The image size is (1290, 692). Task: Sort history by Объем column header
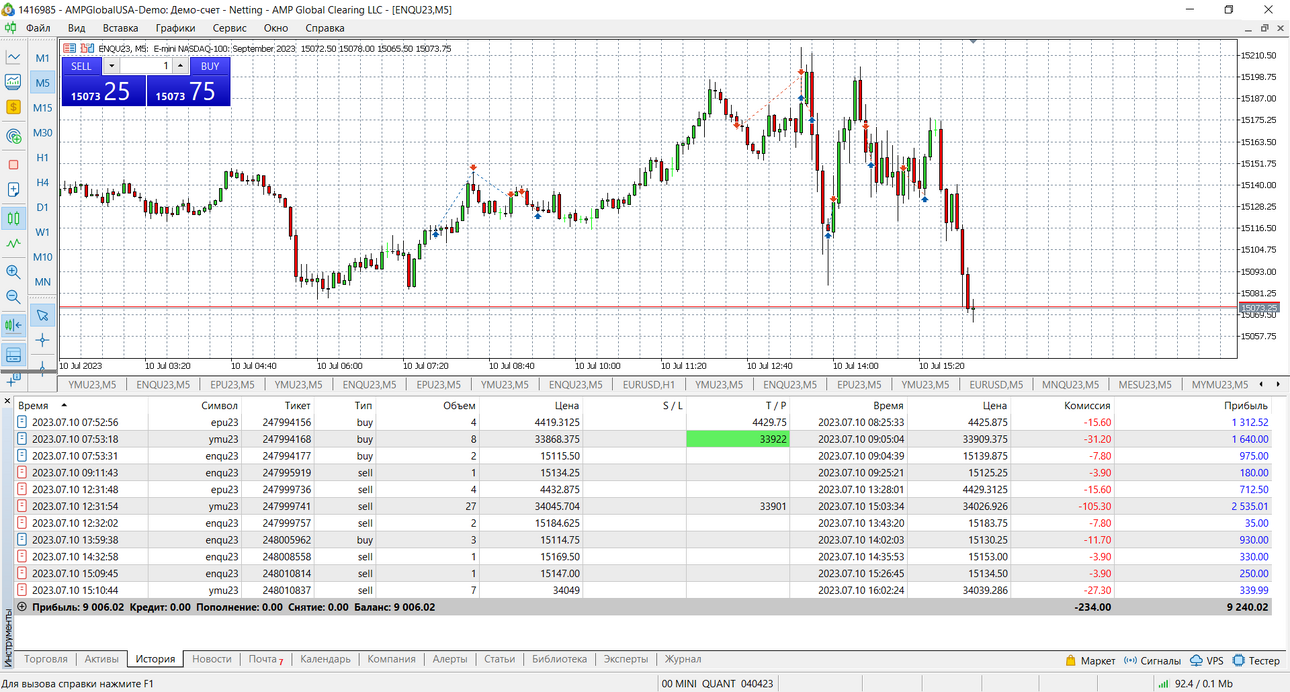(459, 406)
